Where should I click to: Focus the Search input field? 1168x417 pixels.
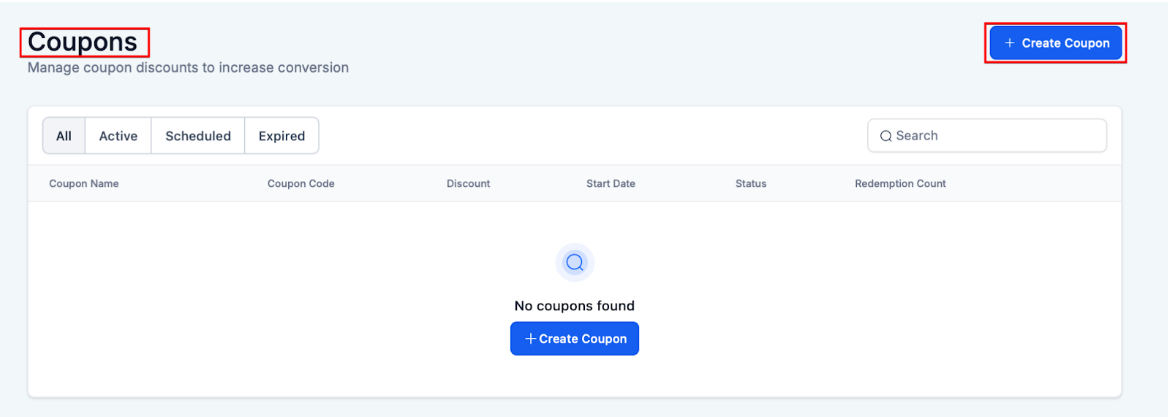(995, 136)
